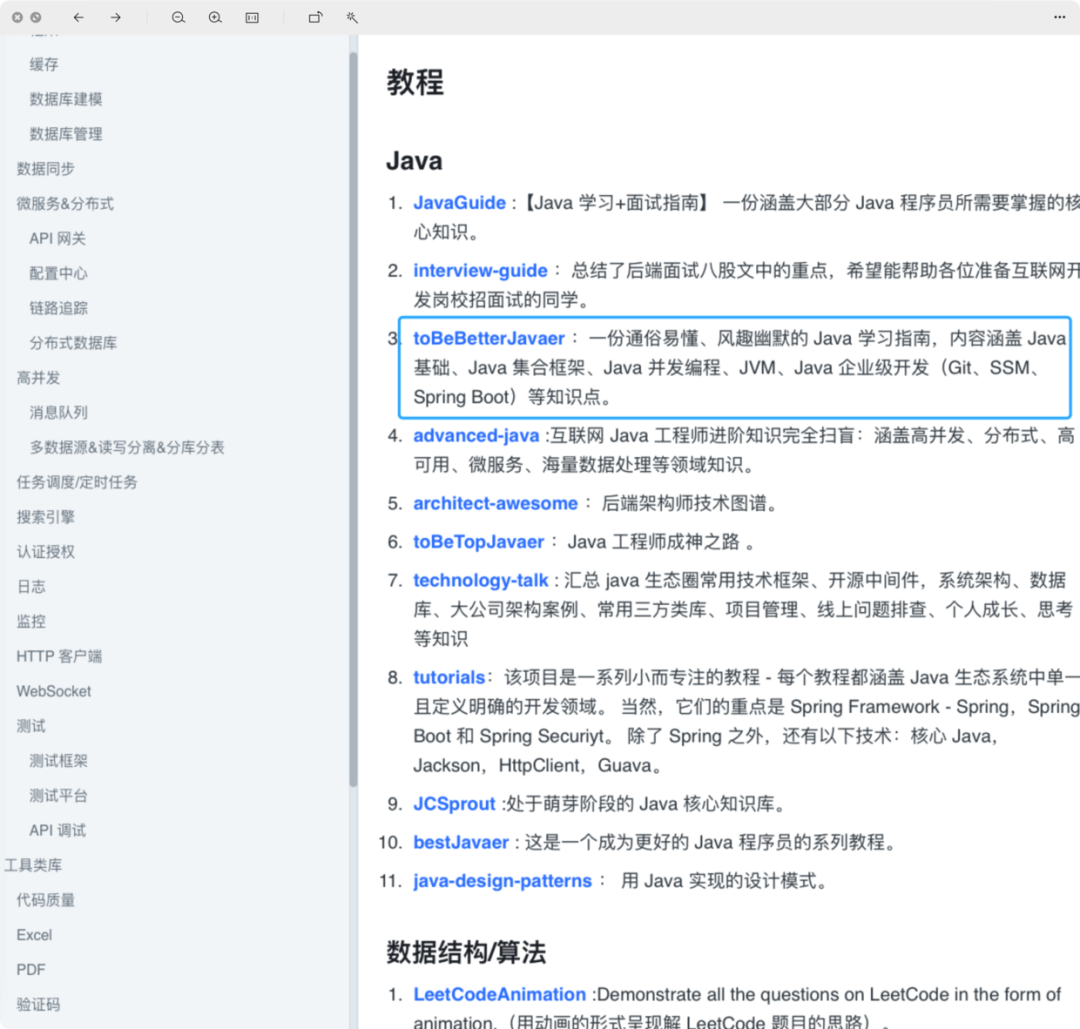The width and height of the screenshot is (1080, 1029).
Task: Select 监控 in the sidebar
Action: click(x=31, y=621)
